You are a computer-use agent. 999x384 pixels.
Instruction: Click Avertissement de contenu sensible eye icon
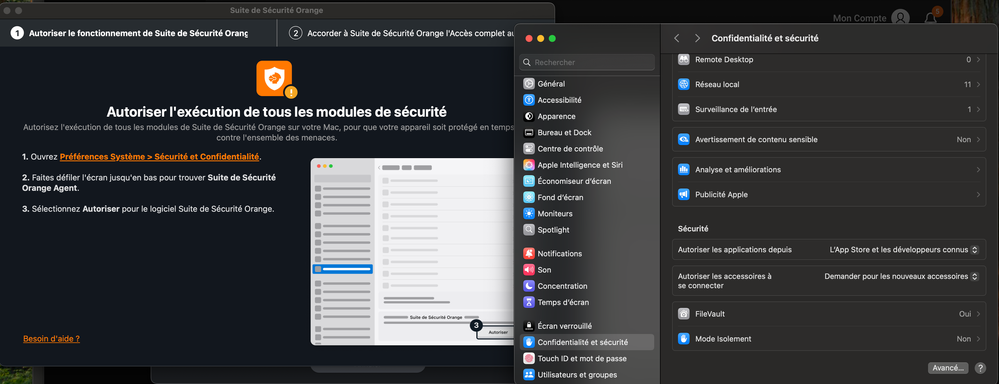pyautogui.click(x=684, y=139)
